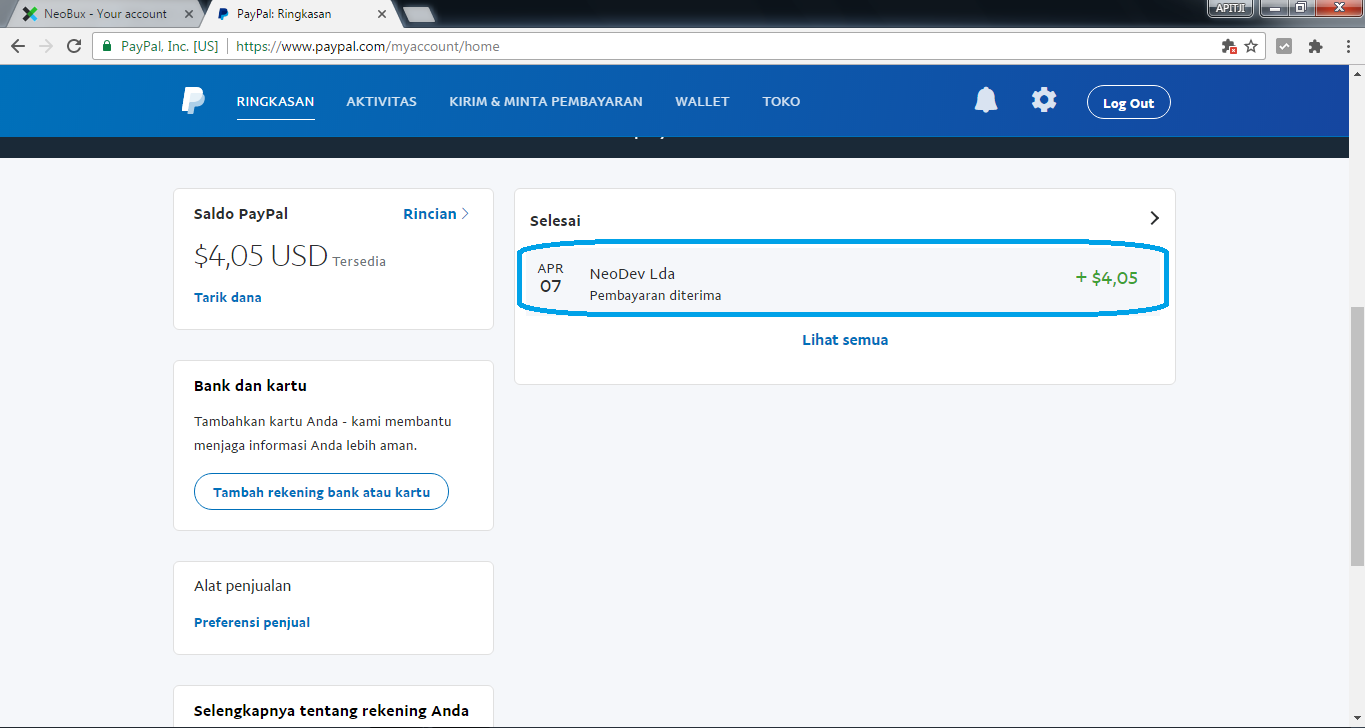Open the AKTIVITAS menu item
The height and width of the screenshot is (728, 1365).
[381, 101]
